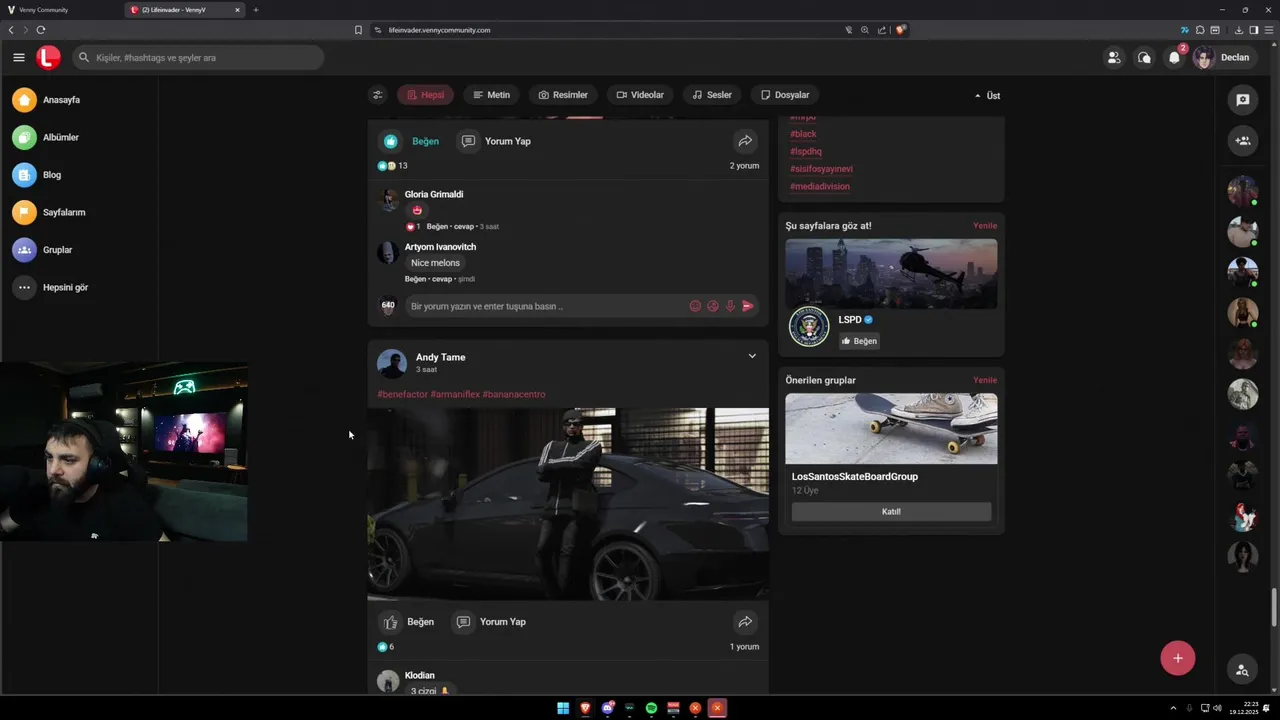Show hidden icons in system tray

(x=1173, y=708)
